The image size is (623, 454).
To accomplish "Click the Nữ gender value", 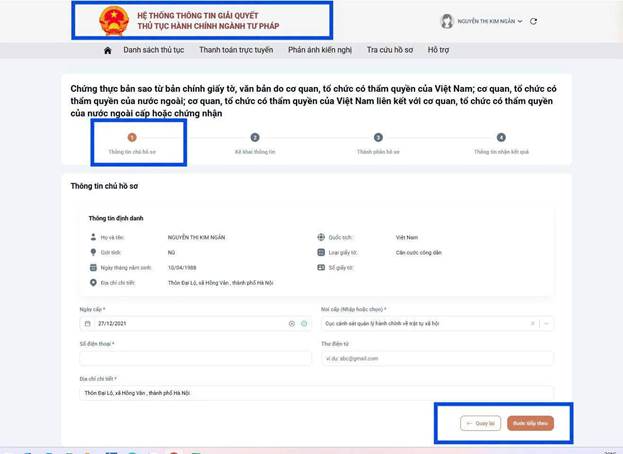I will pyautogui.click(x=171, y=253).
